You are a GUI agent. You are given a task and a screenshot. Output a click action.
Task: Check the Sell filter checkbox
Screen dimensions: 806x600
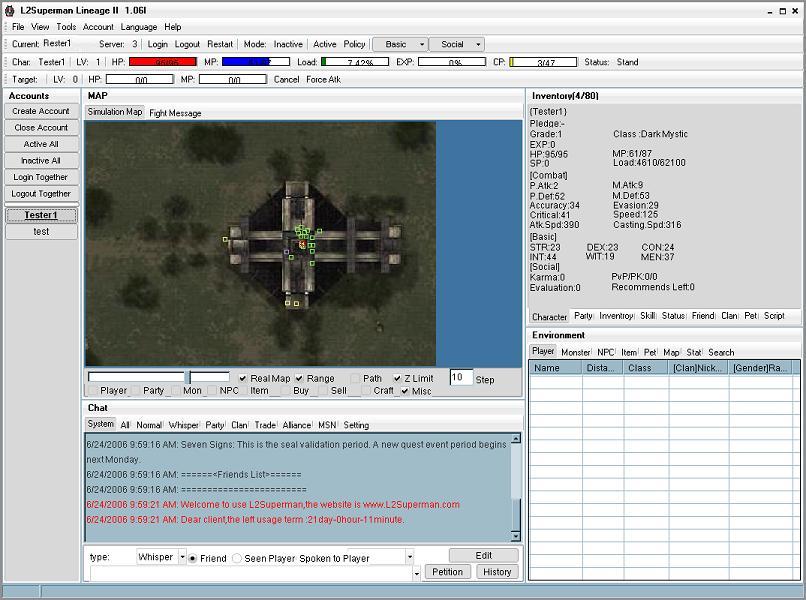click(x=324, y=391)
